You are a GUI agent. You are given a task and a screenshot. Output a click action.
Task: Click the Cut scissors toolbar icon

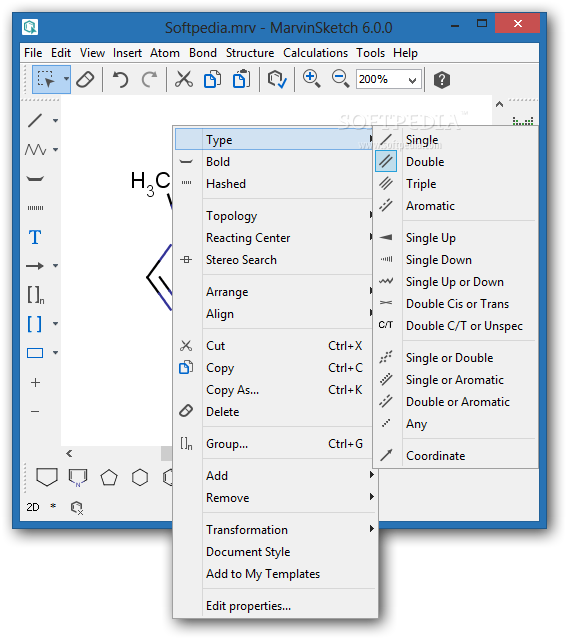(184, 79)
